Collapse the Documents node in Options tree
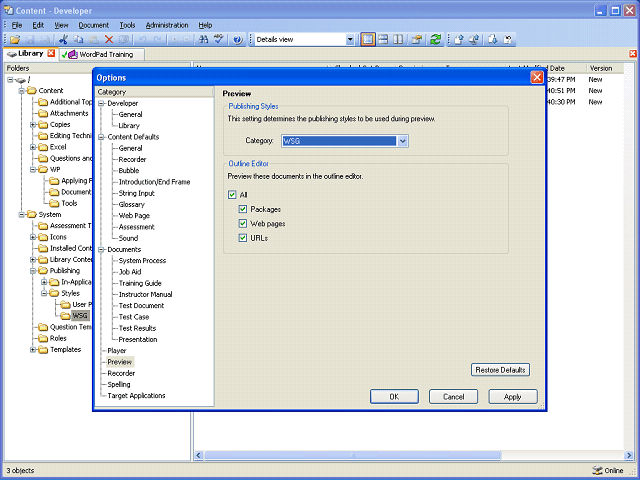Viewport: 640px width, 480px height. (x=101, y=249)
